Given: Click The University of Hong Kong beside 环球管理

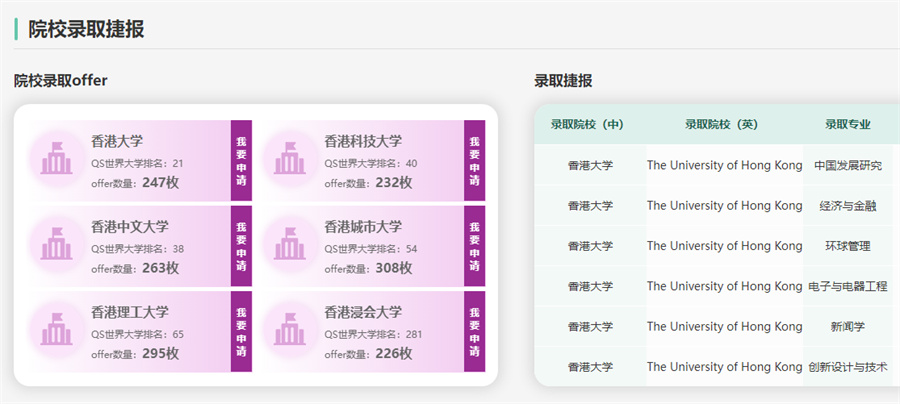Looking at the screenshot, I should [x=724, y=246].
